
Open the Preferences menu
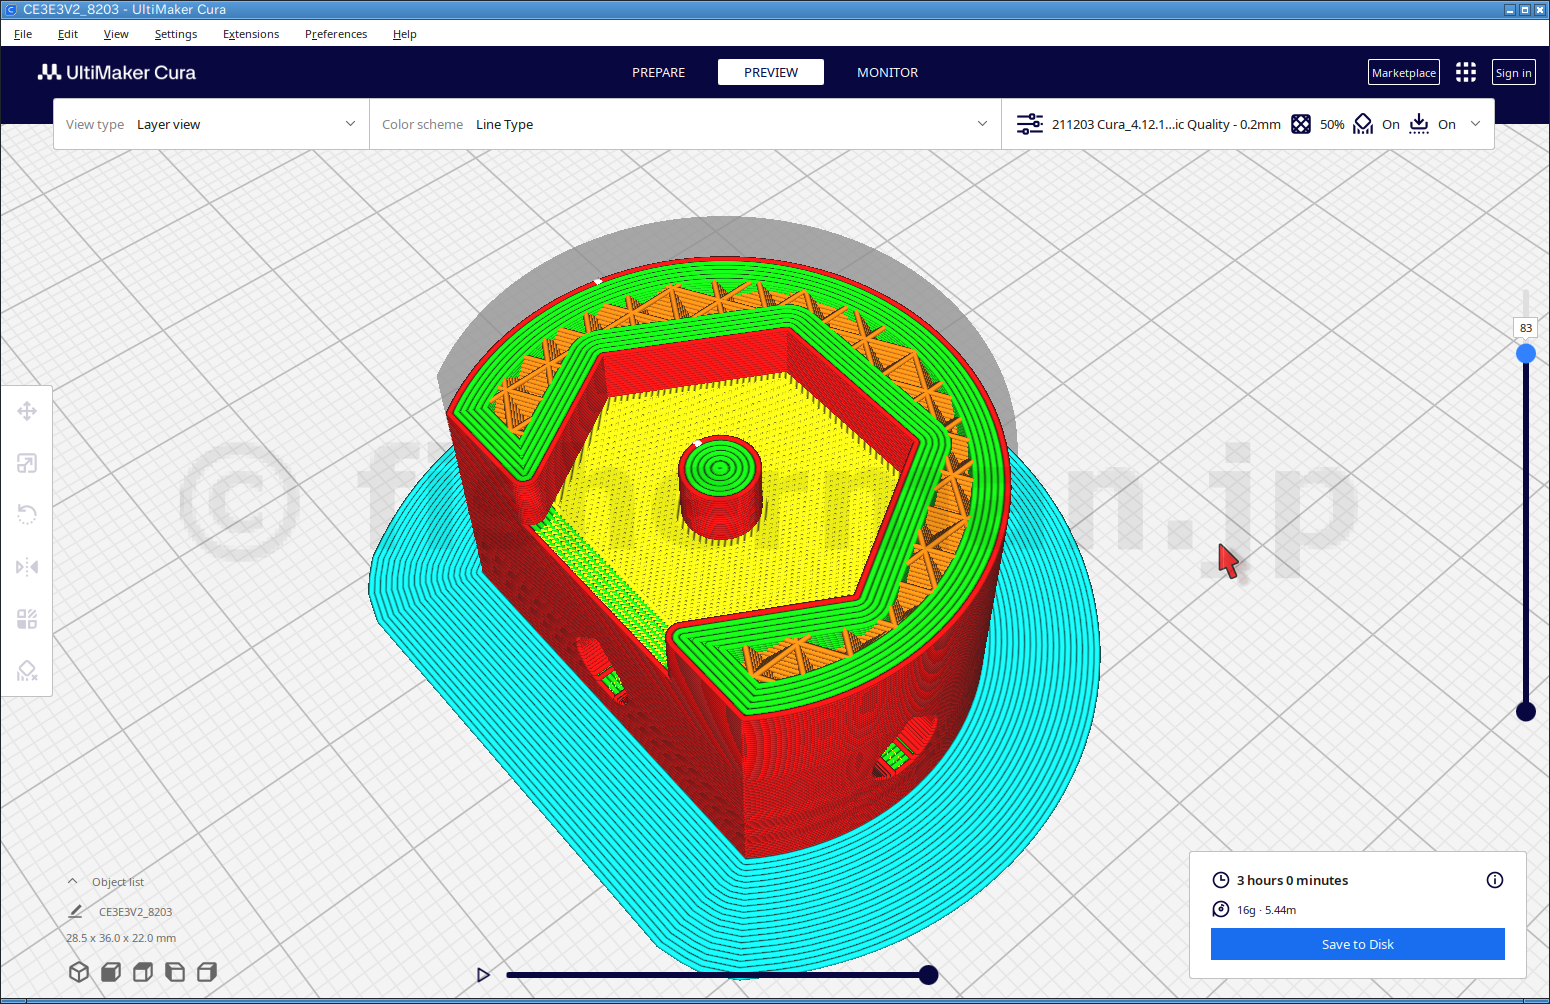click(336, 34)
